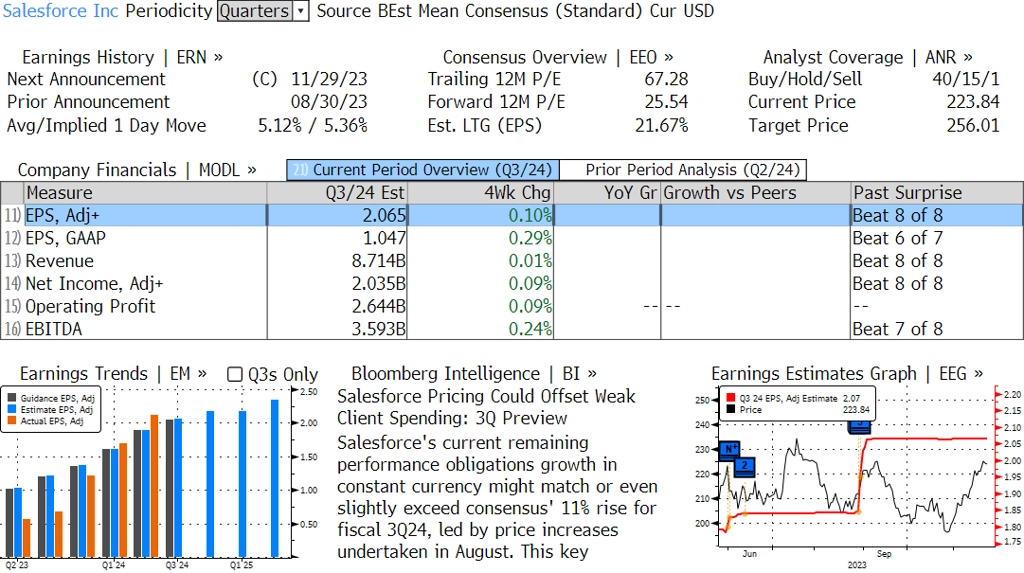Select the Net Income, Adj+ row
Screen dimensions: 1024x573
coord(512,284)
